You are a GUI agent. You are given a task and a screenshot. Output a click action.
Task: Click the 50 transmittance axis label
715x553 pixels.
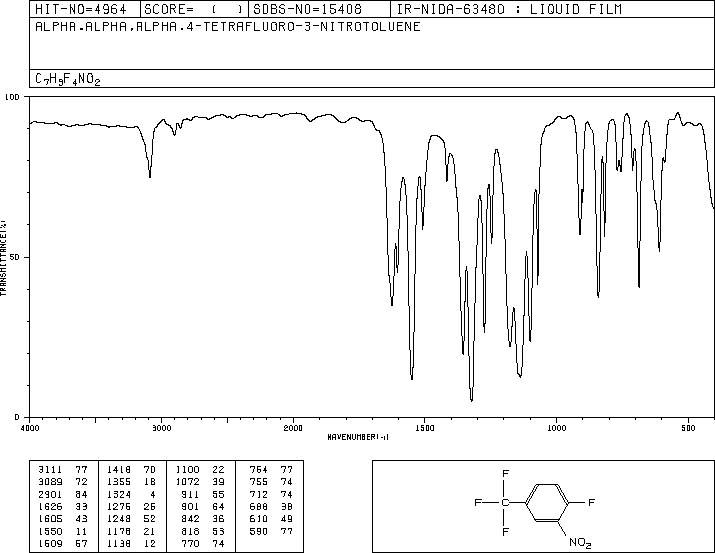tap(15, 257)
